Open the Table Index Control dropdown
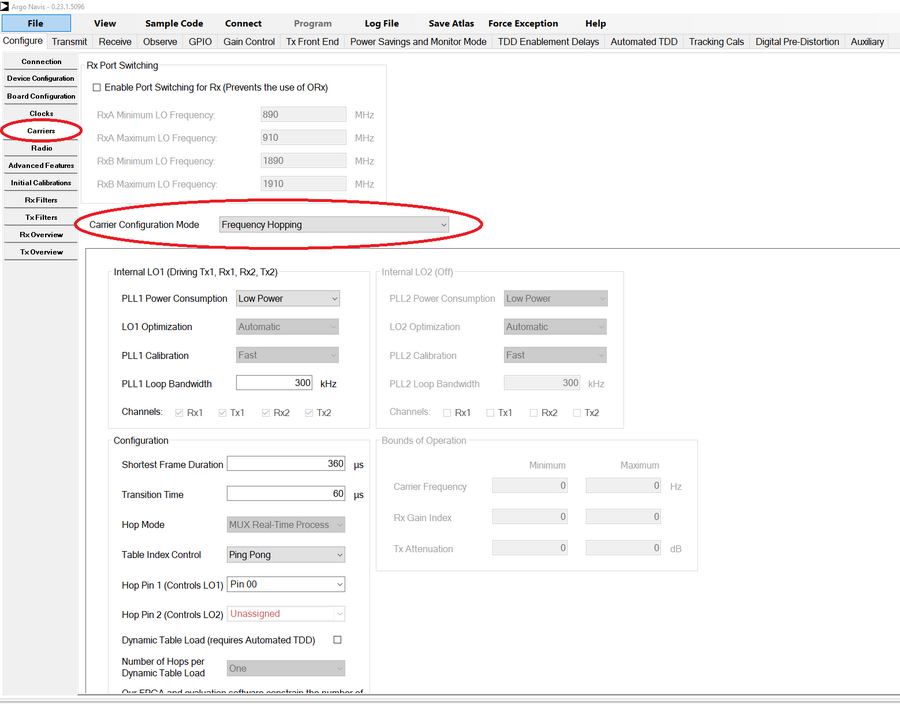The image size is (900, 704). tap(285, 554)
